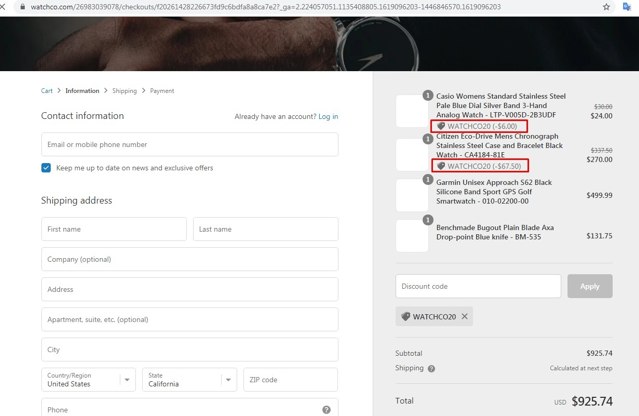Select the Information breadcrumb step
639x416 pixels.
(x=82, y=91)
